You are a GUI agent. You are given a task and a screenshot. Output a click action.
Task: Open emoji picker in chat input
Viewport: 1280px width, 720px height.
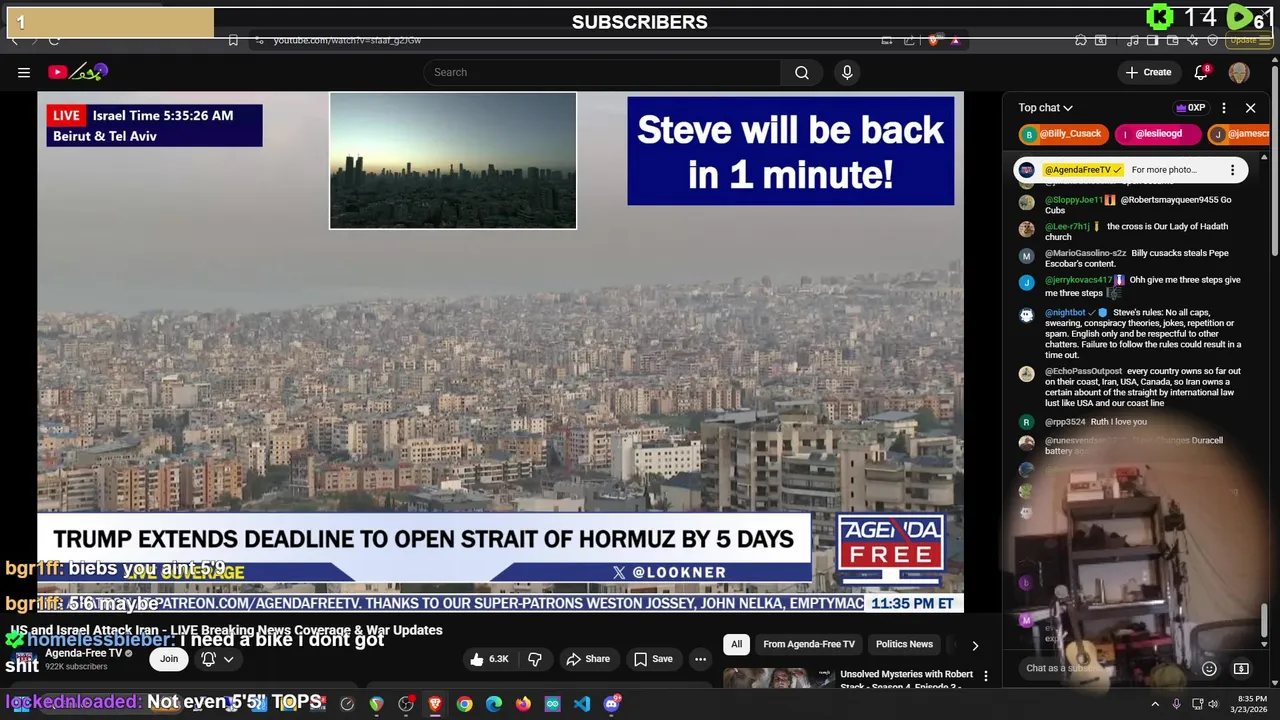tap(1209, 668)
